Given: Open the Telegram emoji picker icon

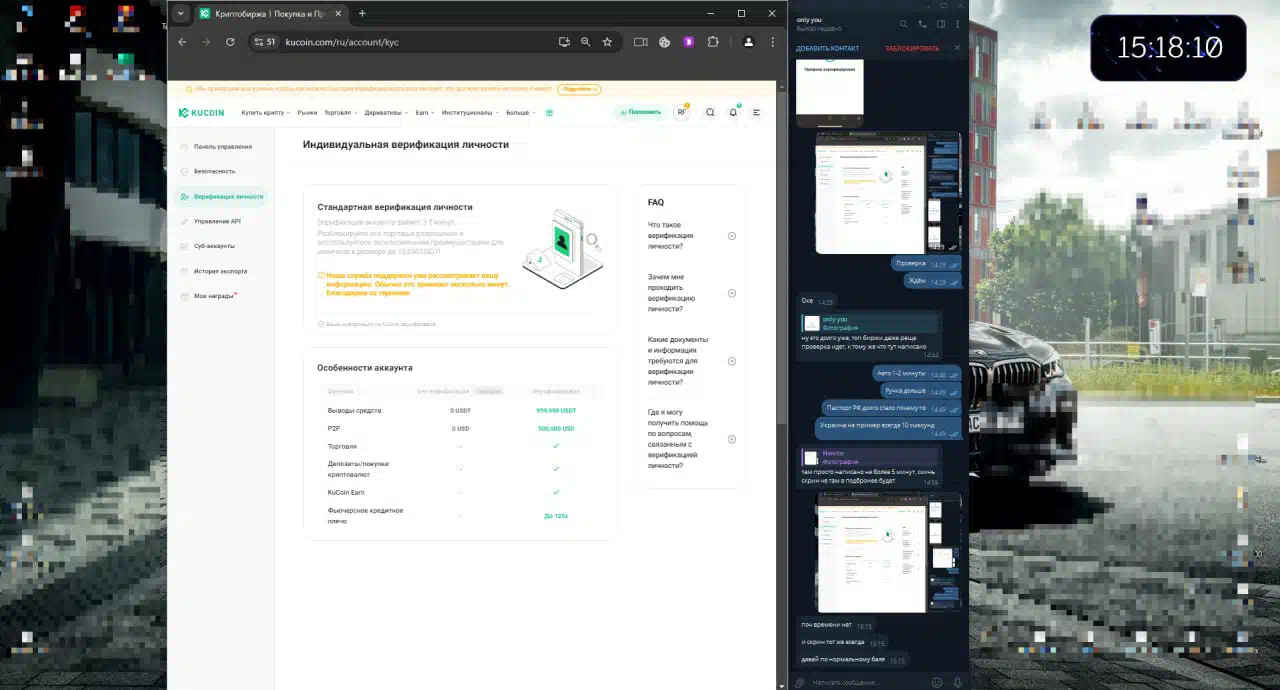Looking at the screenshot, I should click(937, 682).
